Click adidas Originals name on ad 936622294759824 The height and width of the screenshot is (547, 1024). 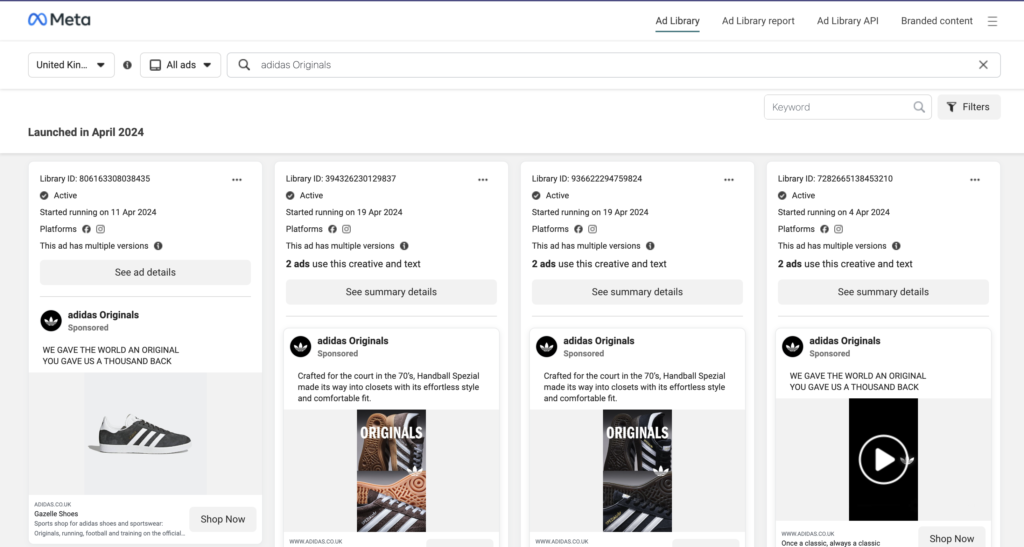tap(599, 341)
